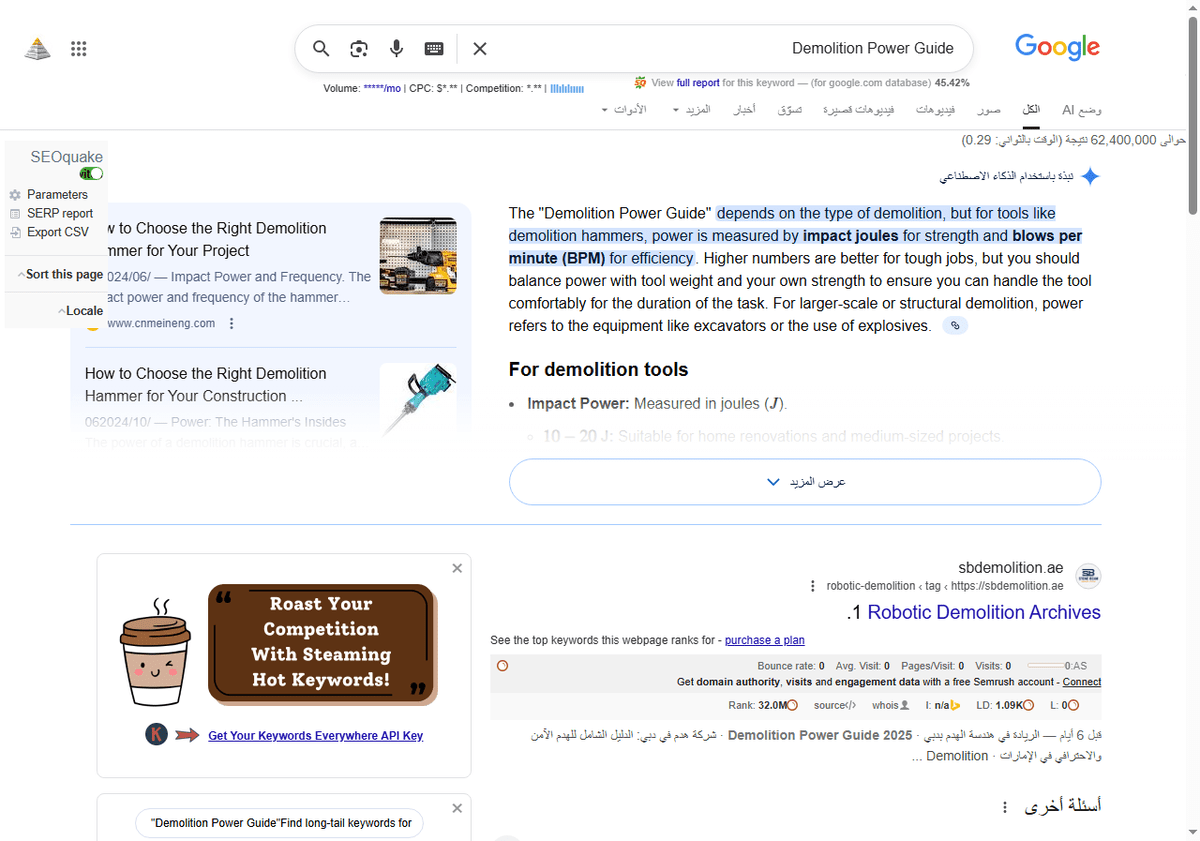Click the blue keyword trend bars indicator
The width and height of the screenshot is (1200, 841).
[x=567, y=88]
